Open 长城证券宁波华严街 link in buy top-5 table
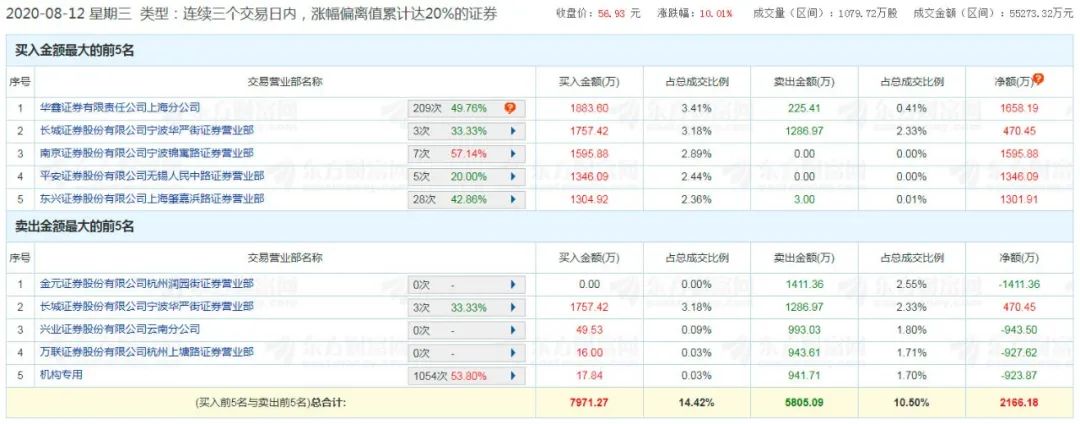The width and height of the screenshot is (1080, 424). coord(147,130)
